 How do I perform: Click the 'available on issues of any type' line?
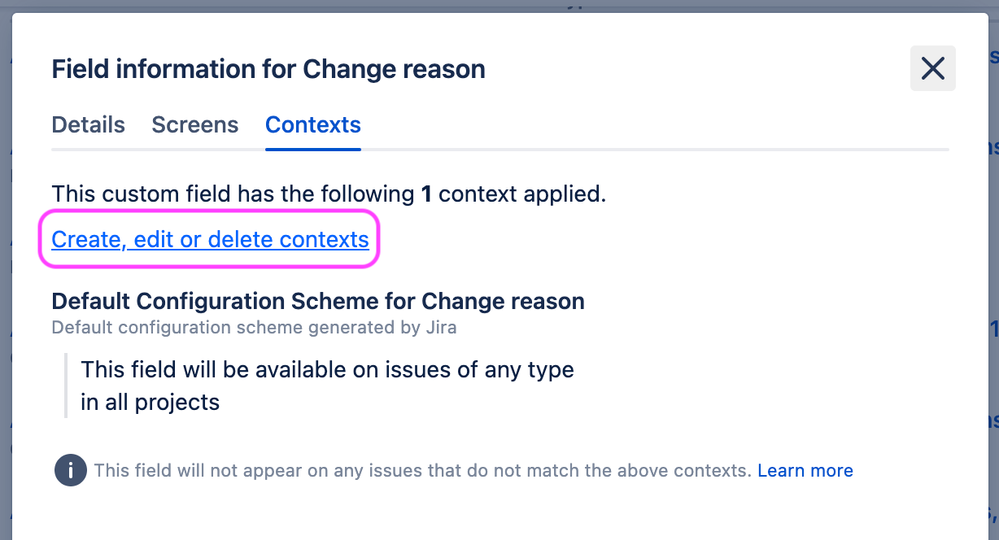[327, 369]
